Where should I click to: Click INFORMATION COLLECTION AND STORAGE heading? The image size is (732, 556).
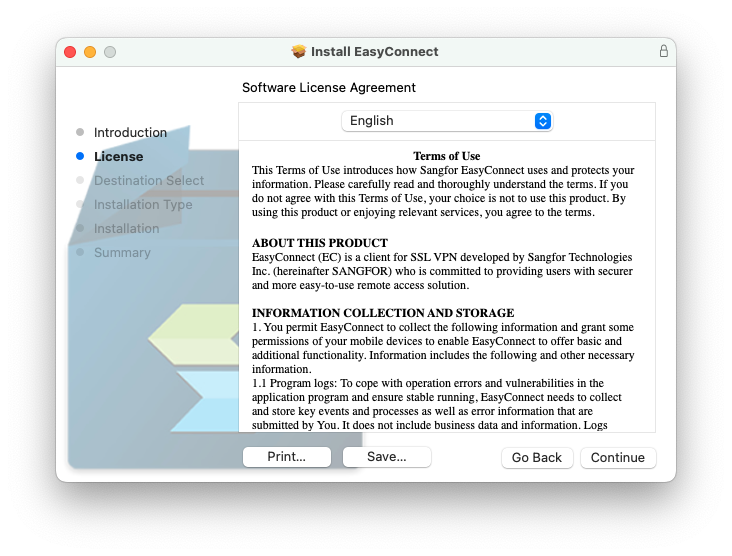point(383,313)
